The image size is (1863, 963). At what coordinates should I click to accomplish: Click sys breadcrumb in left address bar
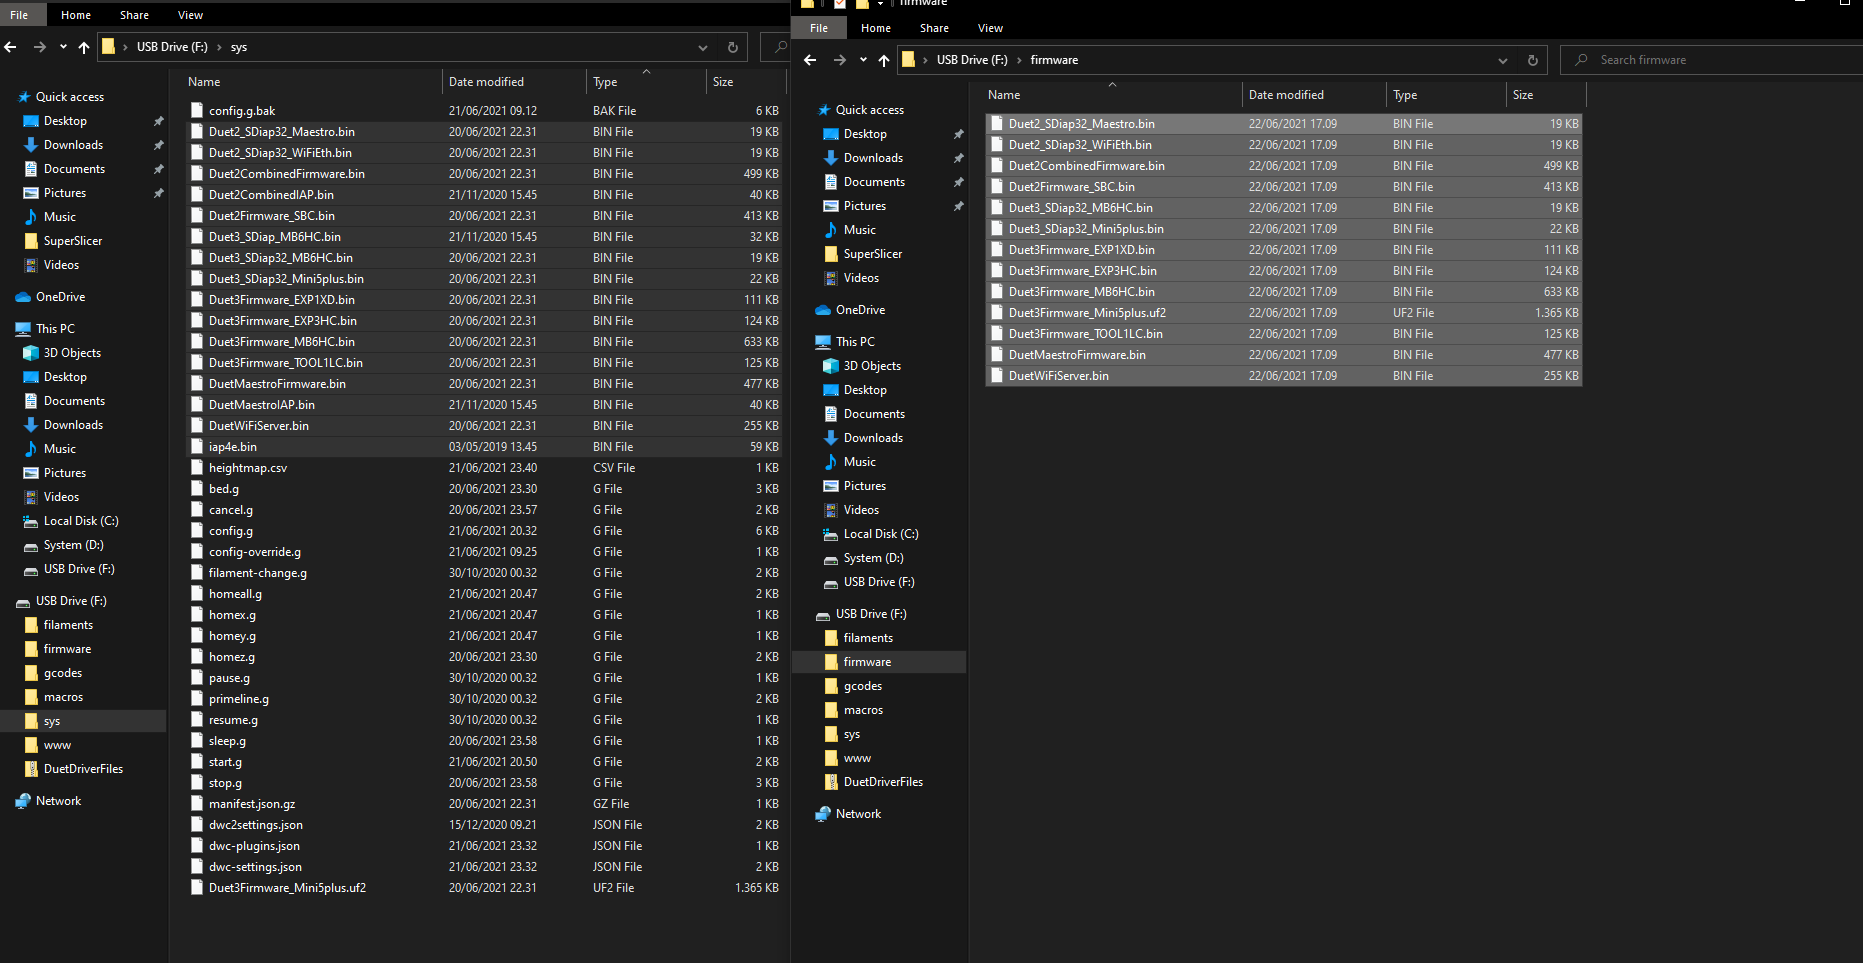click(239, 47)
